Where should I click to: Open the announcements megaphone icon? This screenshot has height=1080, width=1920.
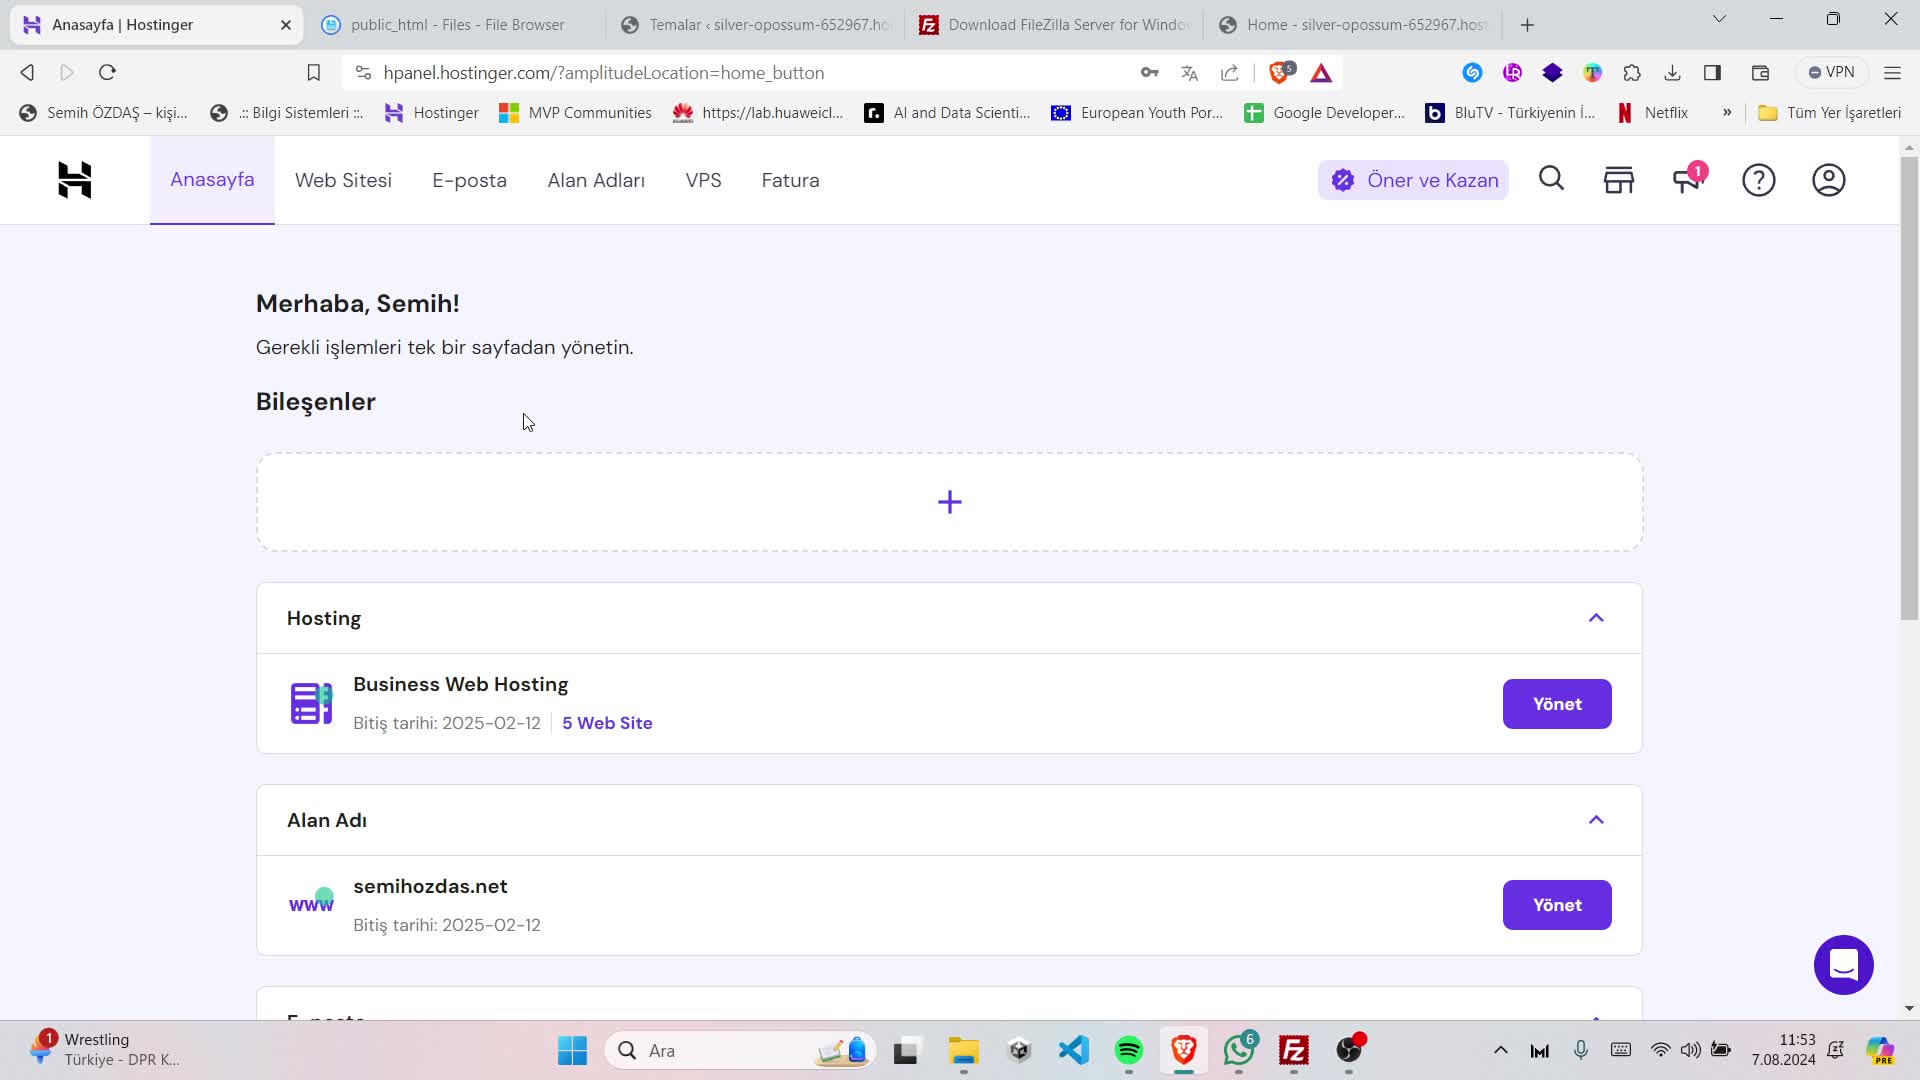[1687, 180]
